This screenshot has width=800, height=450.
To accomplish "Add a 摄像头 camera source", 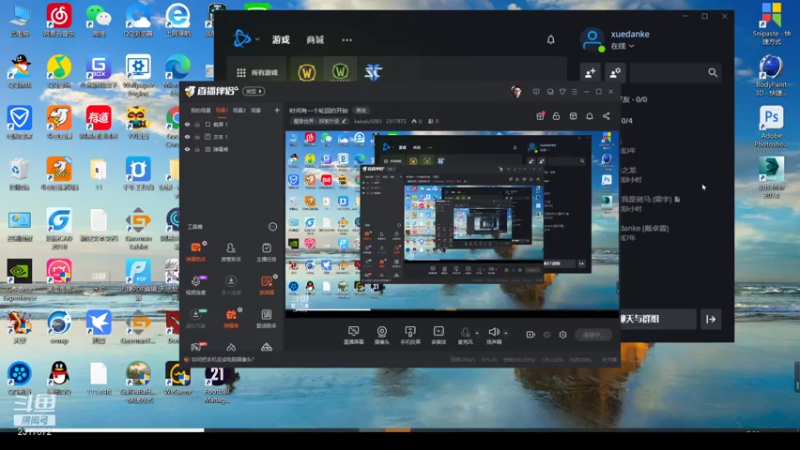I will [382, 335].
